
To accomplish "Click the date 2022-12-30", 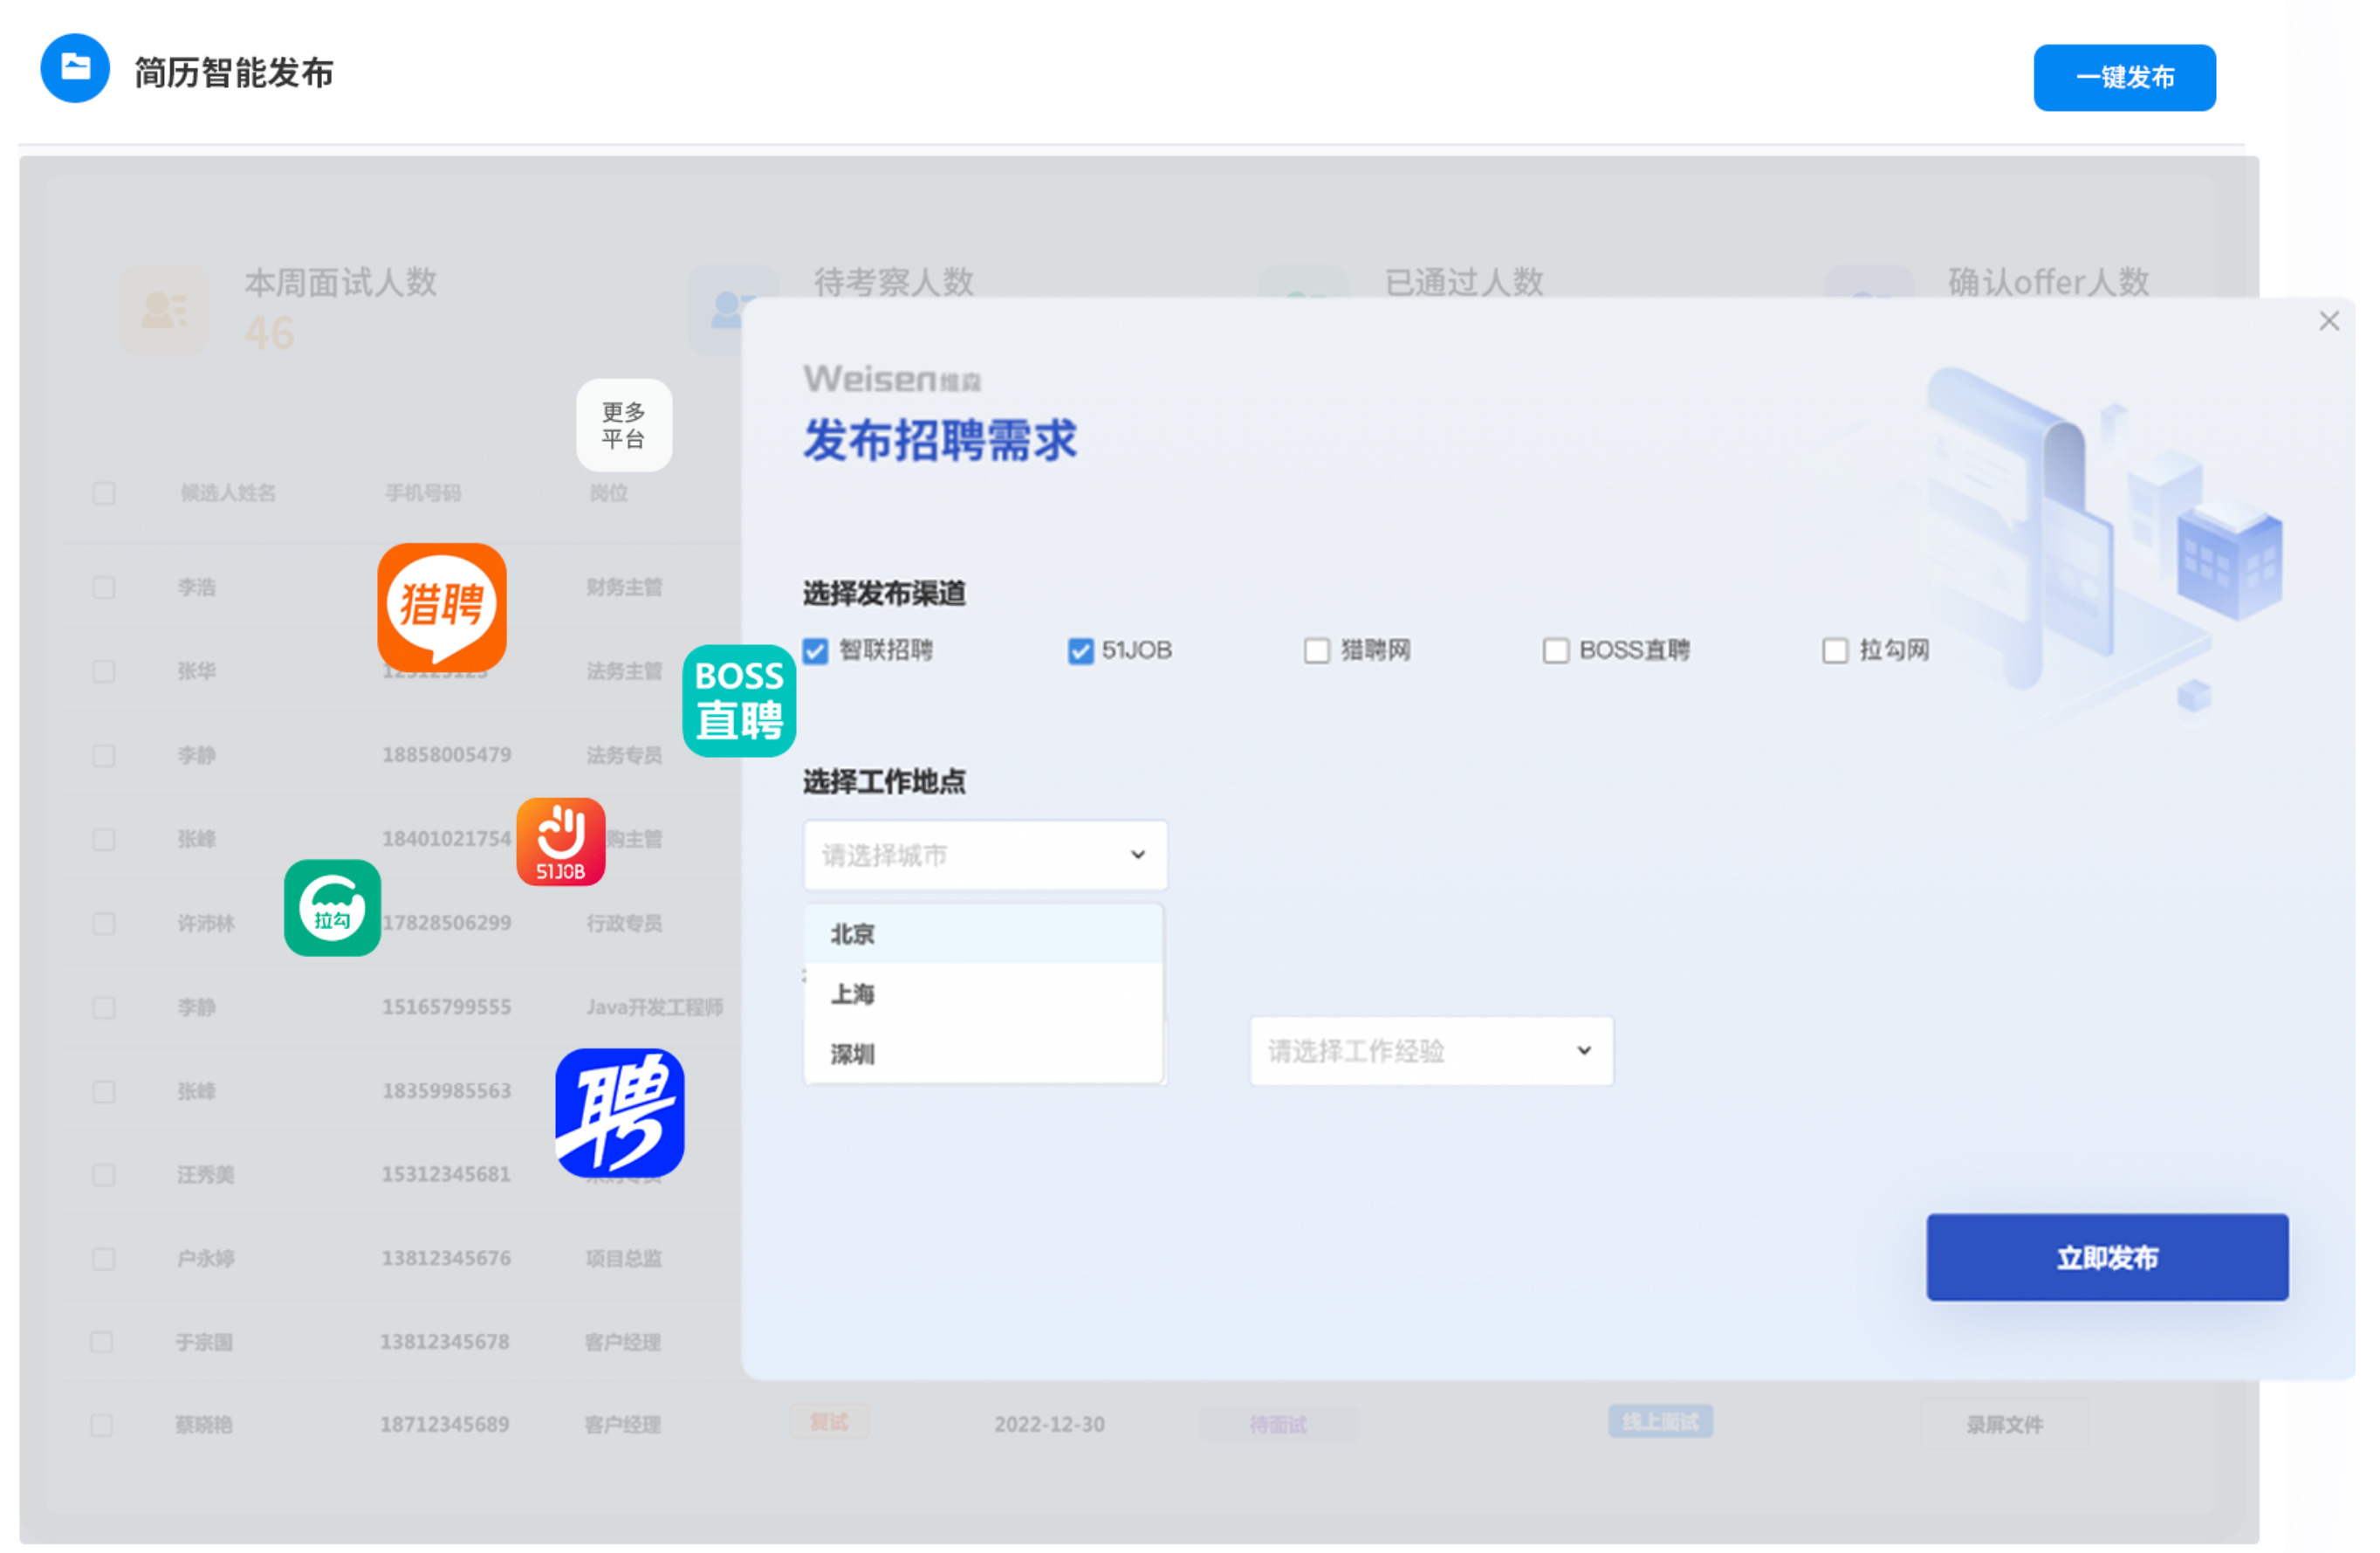I will [x=1049, y=1425].
